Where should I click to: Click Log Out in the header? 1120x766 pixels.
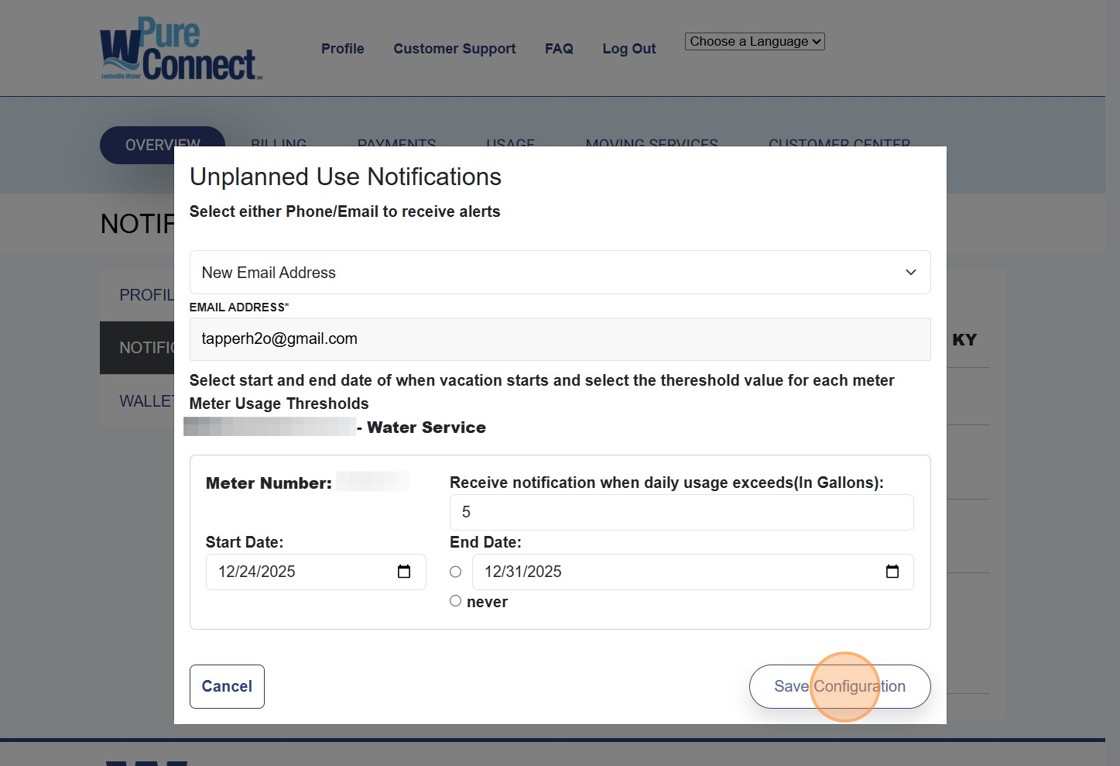629,49
